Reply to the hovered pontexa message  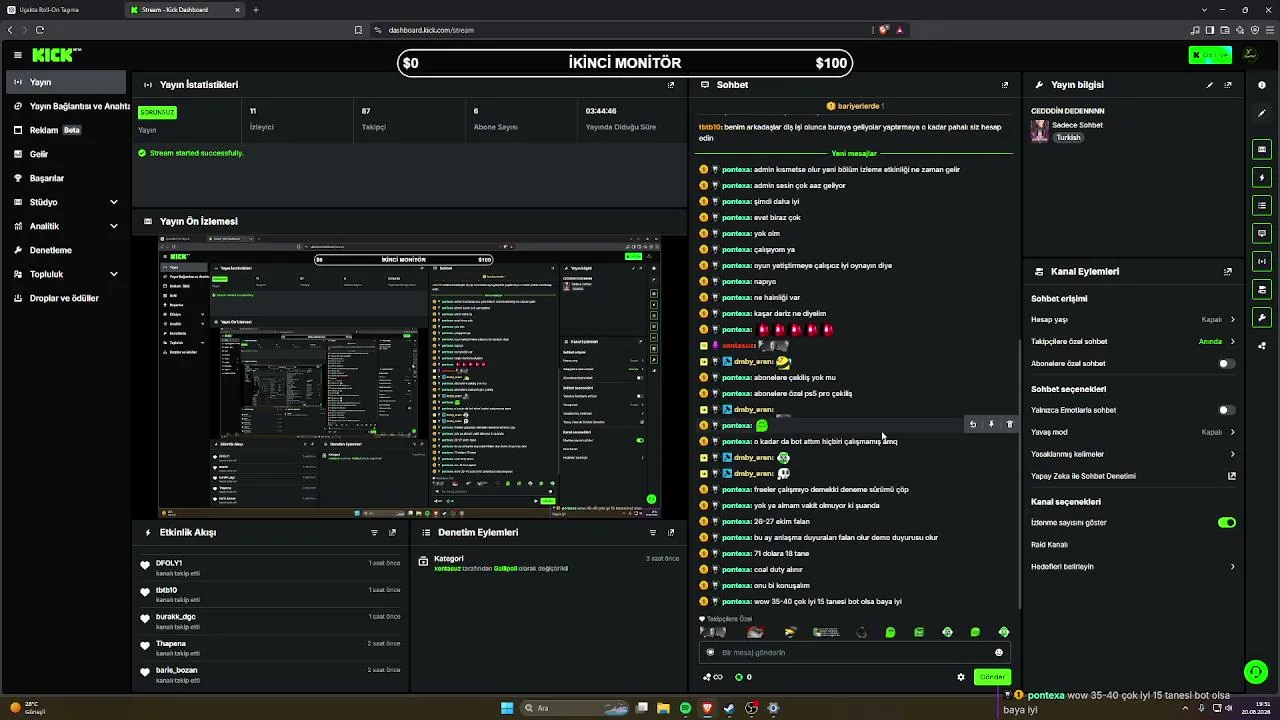(x=973, y=425)
